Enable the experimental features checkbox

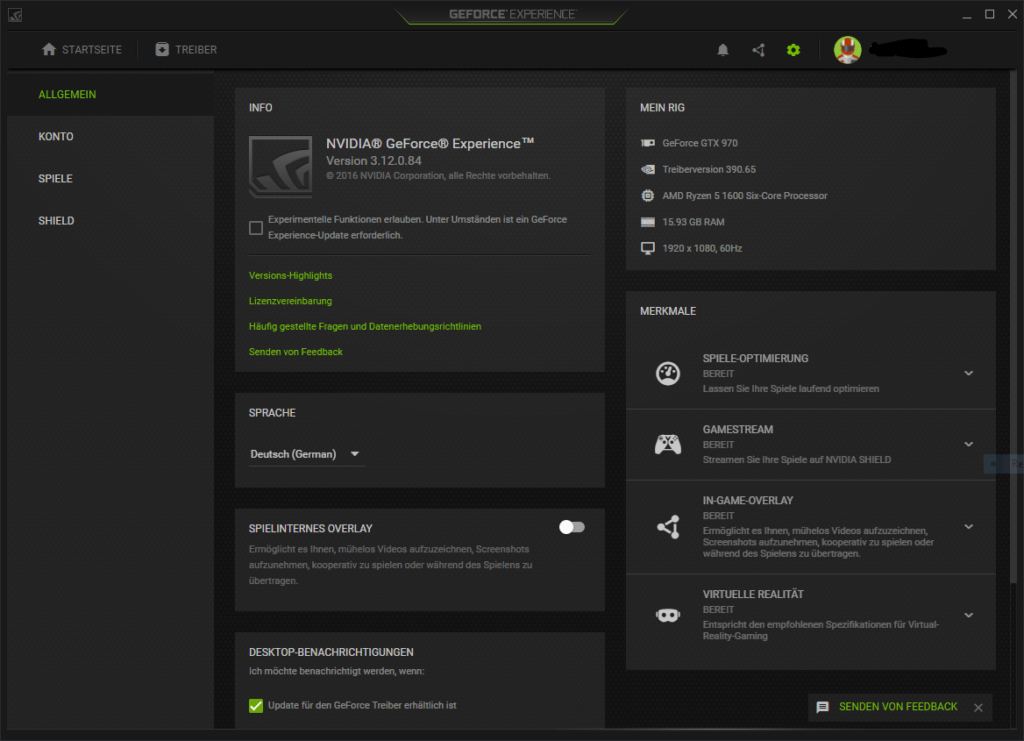tap(256, 228)
